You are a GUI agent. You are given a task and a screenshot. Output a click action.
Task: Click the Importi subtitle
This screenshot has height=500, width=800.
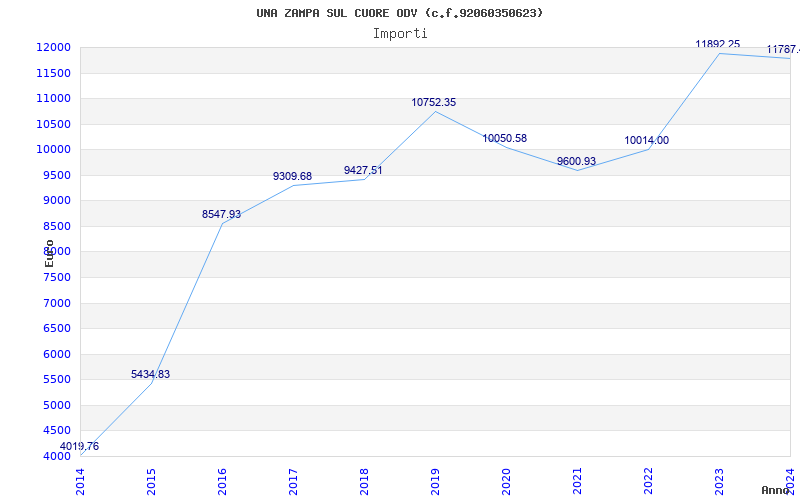point(400,34)
